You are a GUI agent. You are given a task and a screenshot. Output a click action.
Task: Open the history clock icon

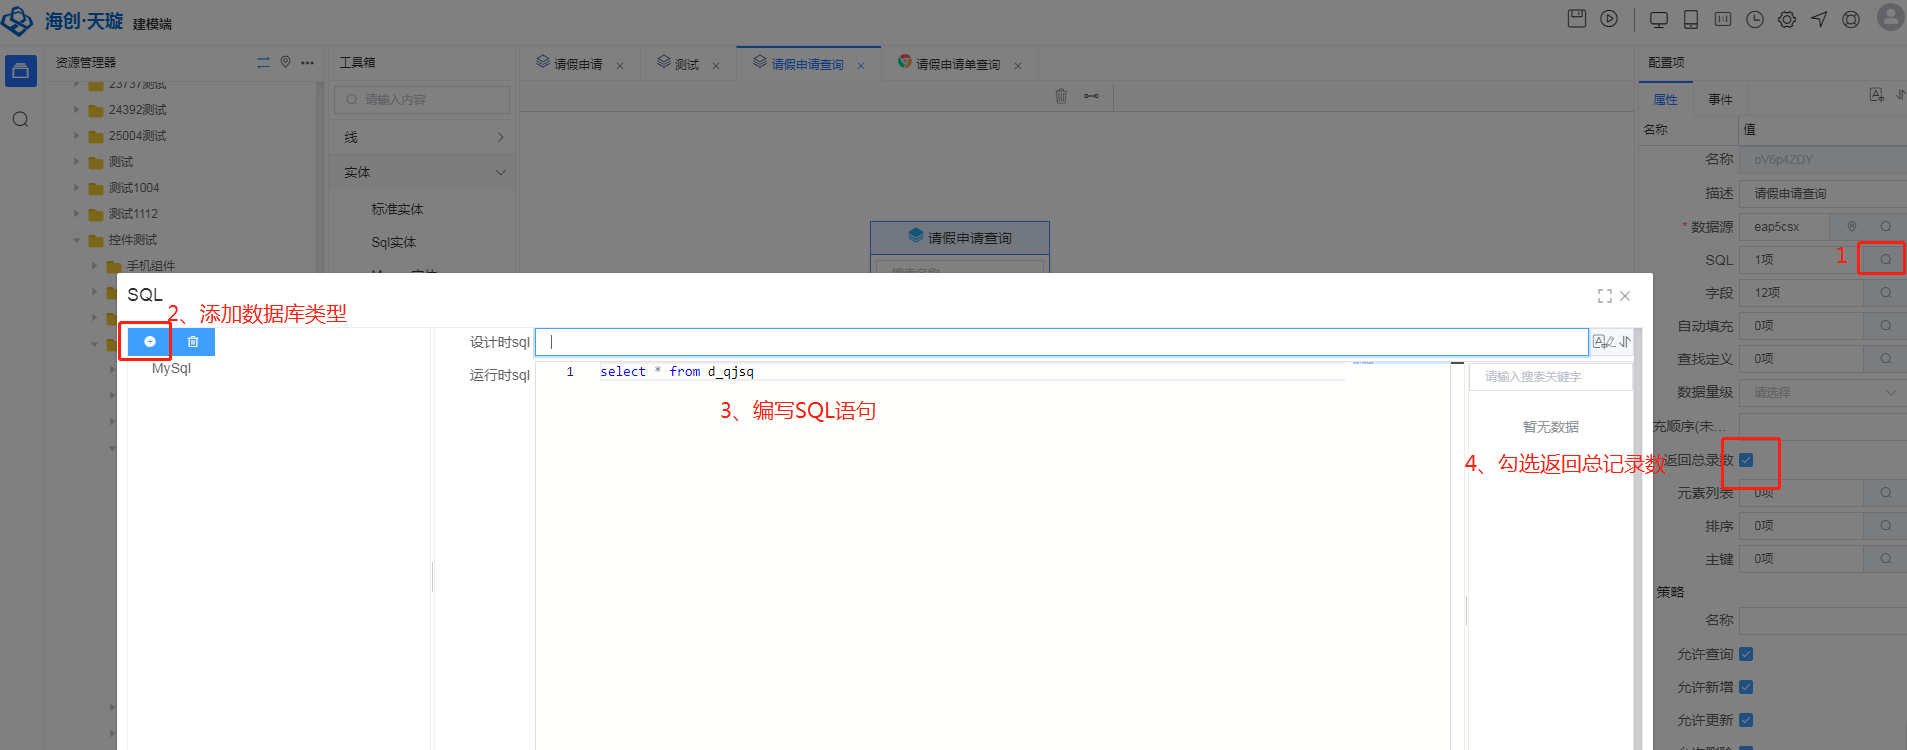(1755, 20)
